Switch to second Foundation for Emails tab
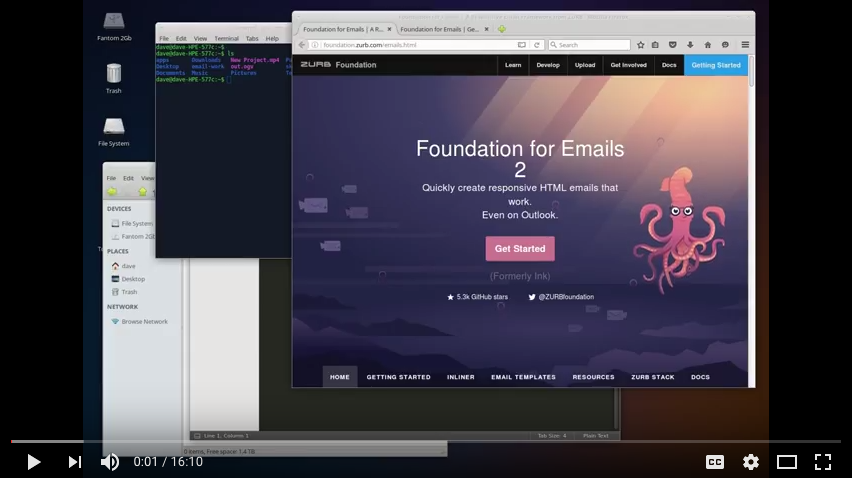The width and height of the screenshot is (852, 478). [x=440, y=29]
